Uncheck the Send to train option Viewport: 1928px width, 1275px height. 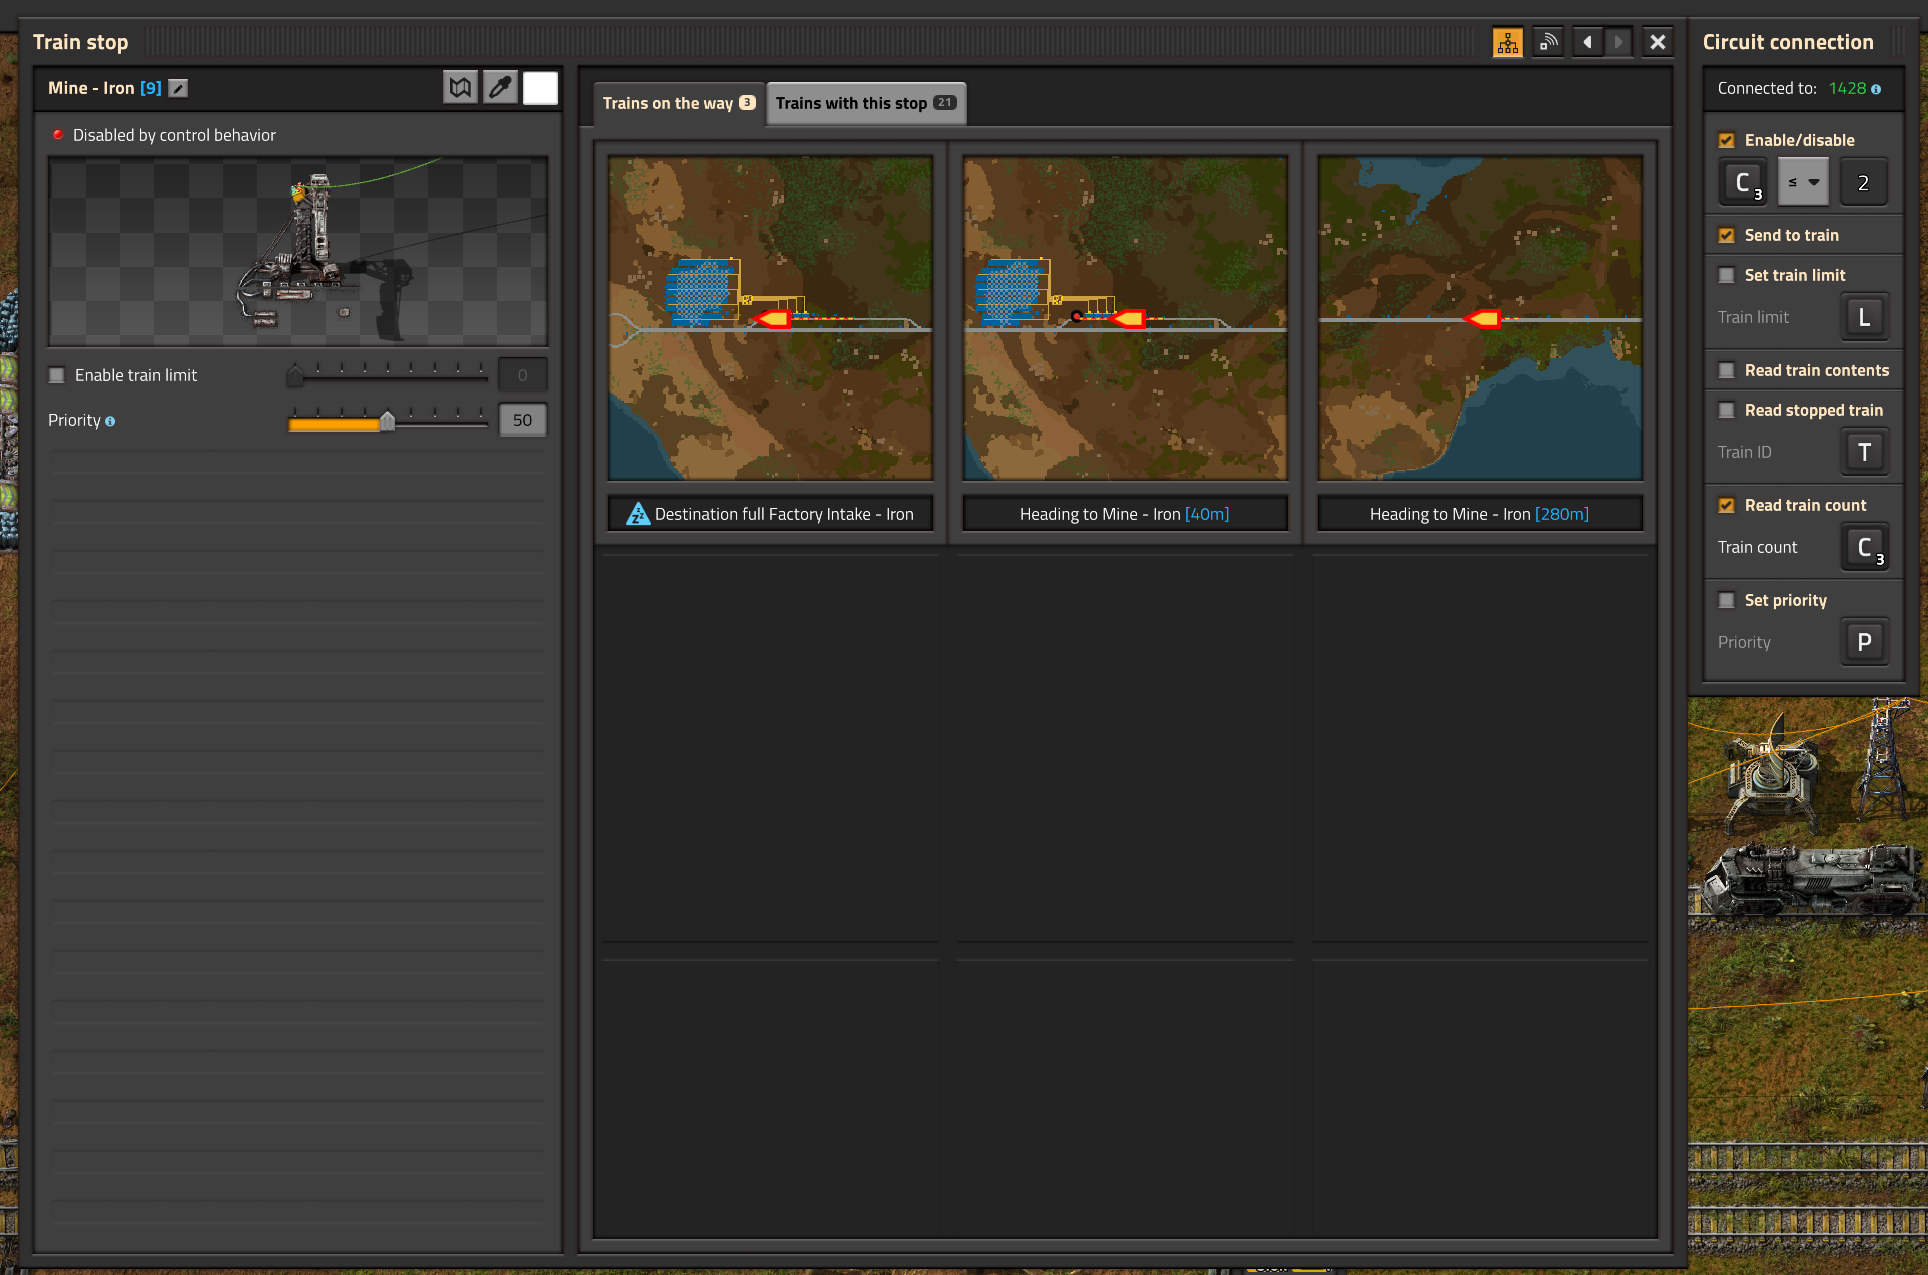pos(1727,235)
